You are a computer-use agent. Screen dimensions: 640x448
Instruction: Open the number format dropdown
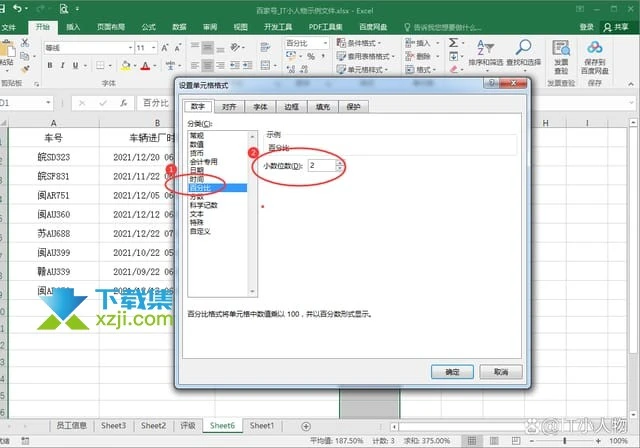[x=325, y=43]
